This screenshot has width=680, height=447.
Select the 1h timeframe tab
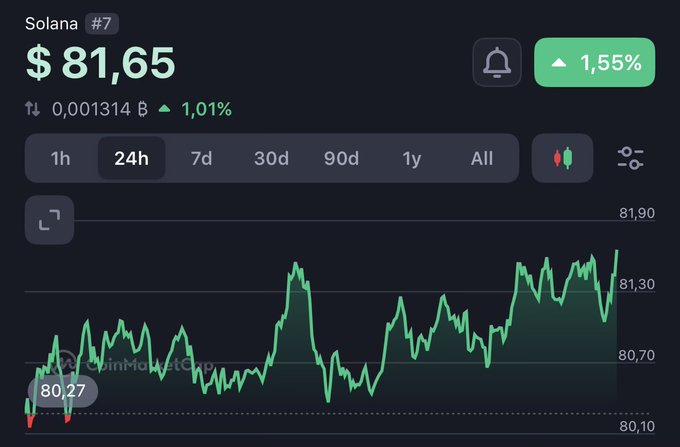(x=60, y=158)
